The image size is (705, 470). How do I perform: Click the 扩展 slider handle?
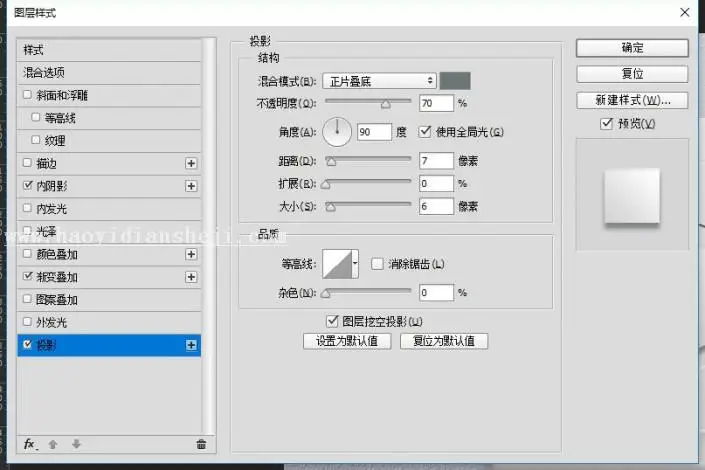pos(326,184)
